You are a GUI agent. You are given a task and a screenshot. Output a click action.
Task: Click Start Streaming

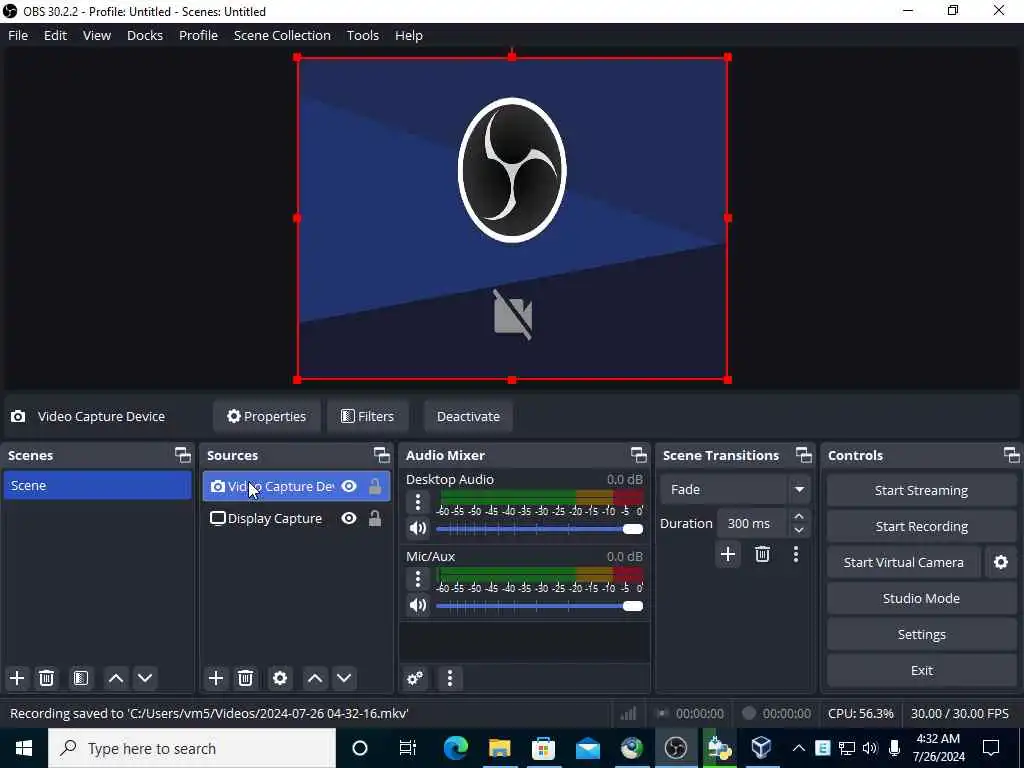921,490
